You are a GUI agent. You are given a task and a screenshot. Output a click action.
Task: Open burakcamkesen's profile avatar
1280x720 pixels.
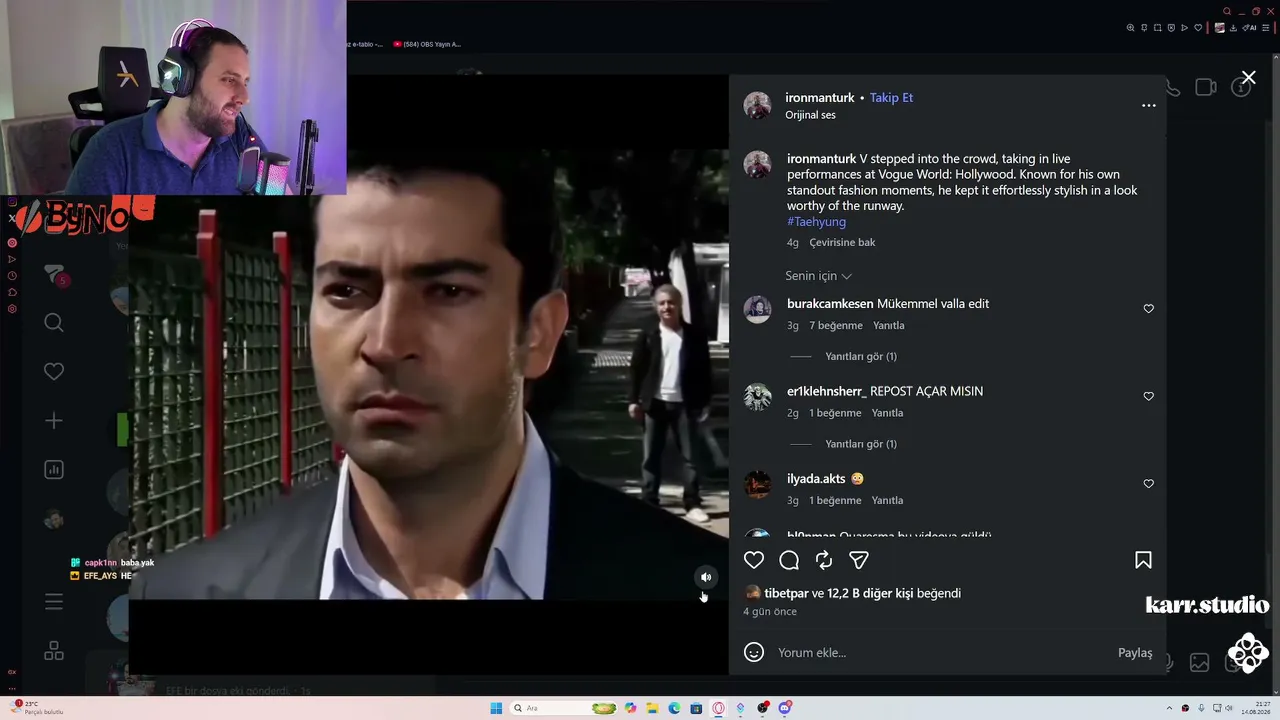point(757,310)
